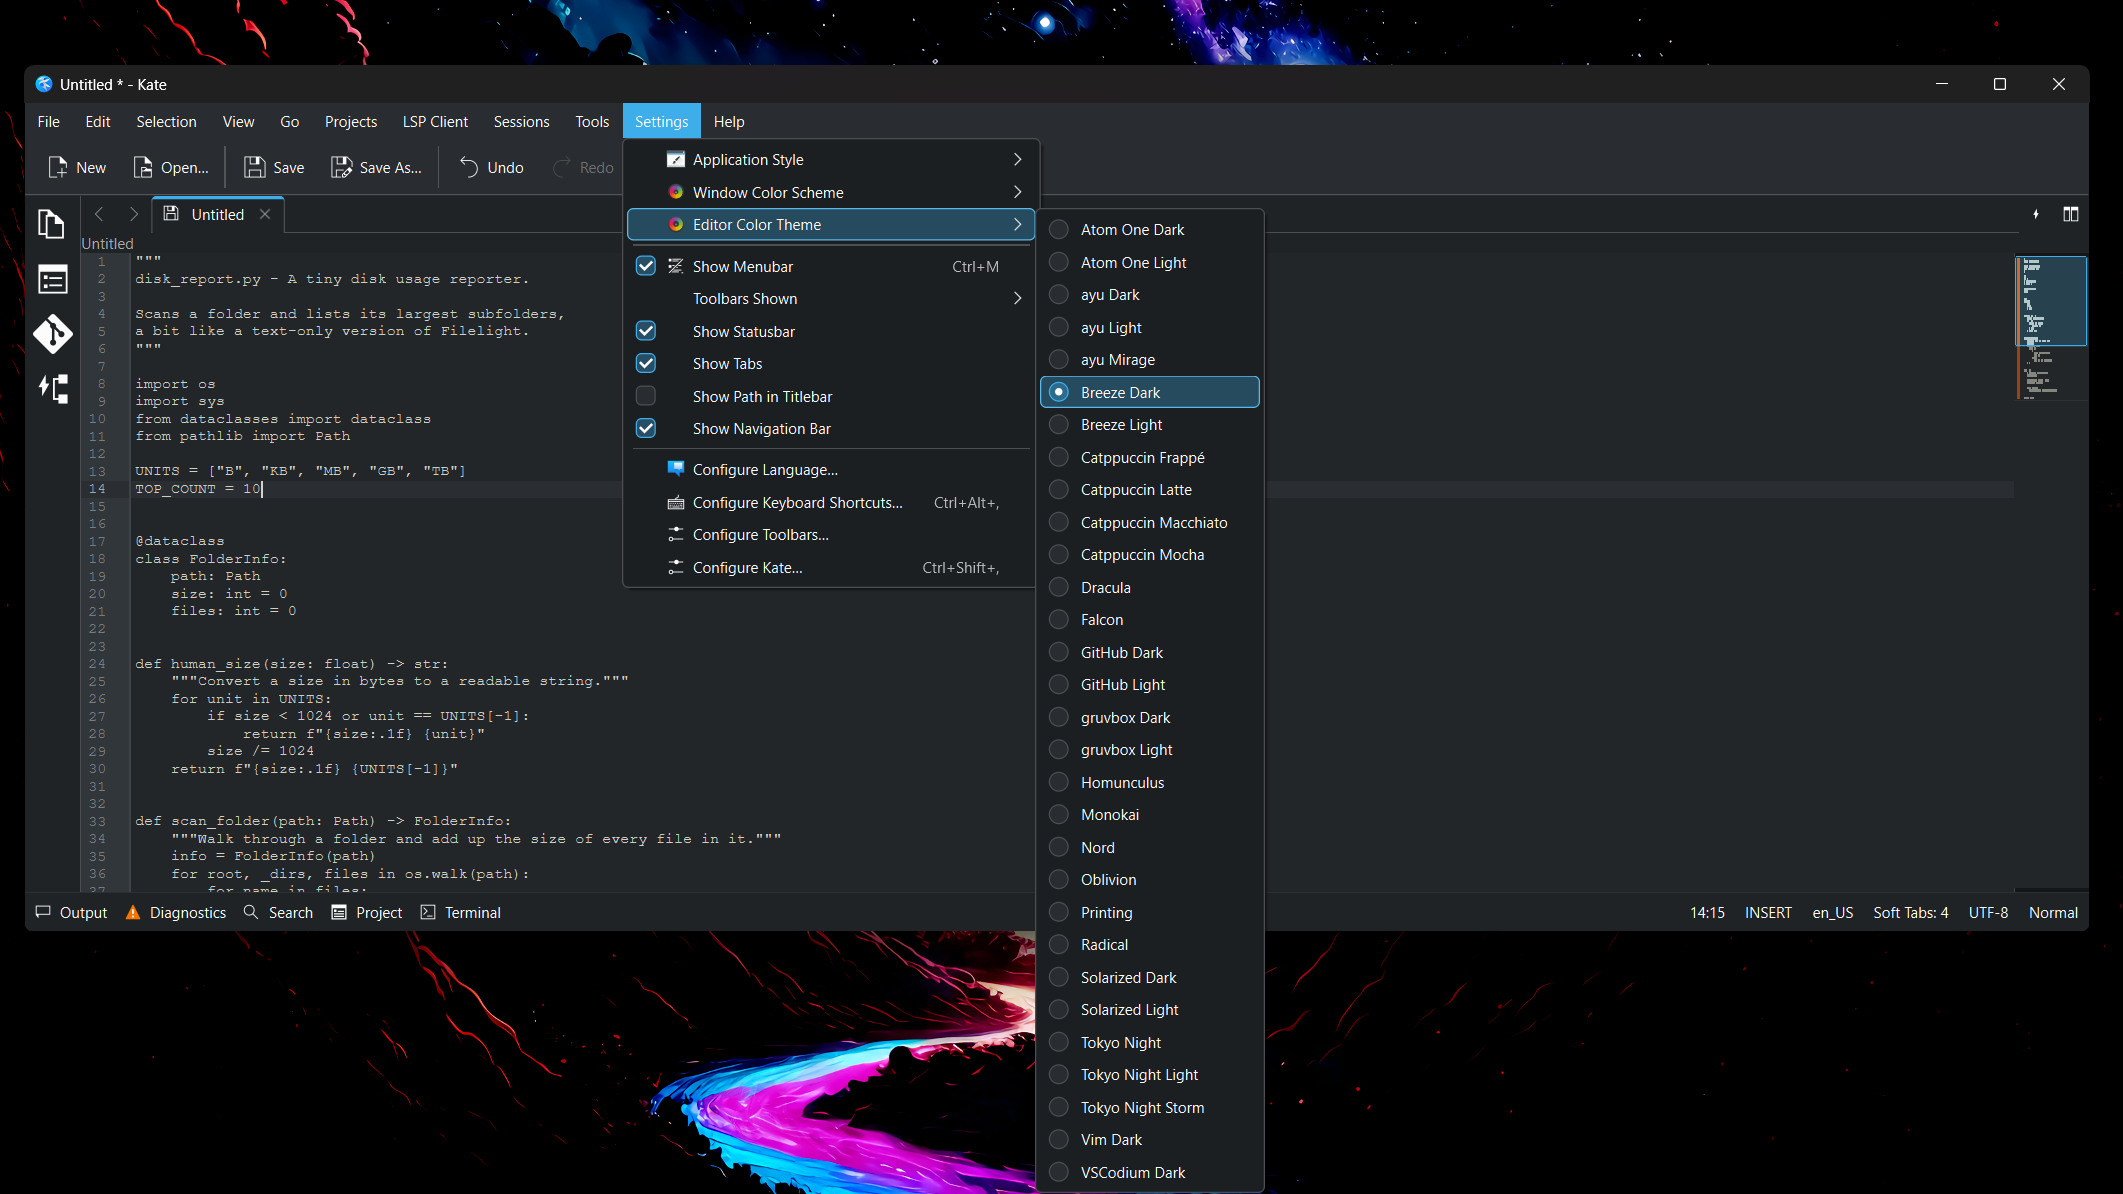
Task: Choose the Nord color theme
Action: pos(1150,847)
